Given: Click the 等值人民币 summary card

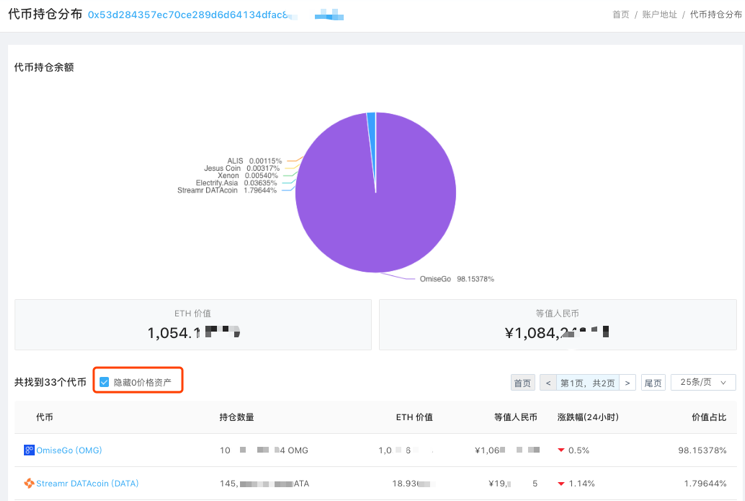Looking at the screenshot, I should coord(558,325).
